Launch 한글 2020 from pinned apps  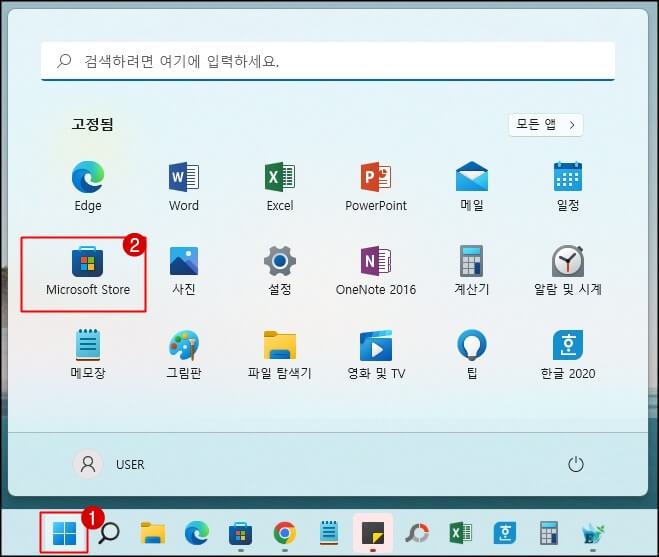(x=568, y=354)
